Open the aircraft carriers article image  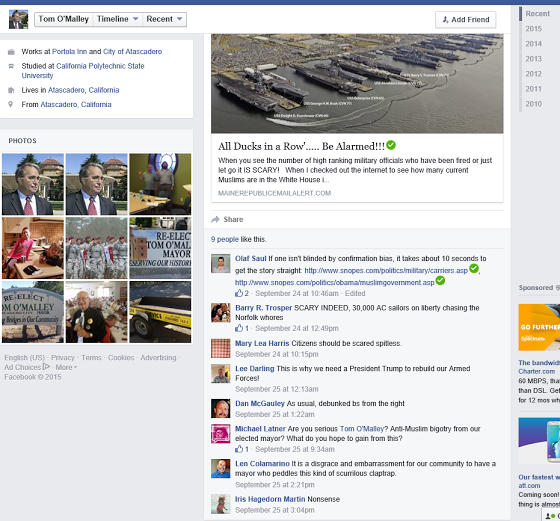pos(357,84)
